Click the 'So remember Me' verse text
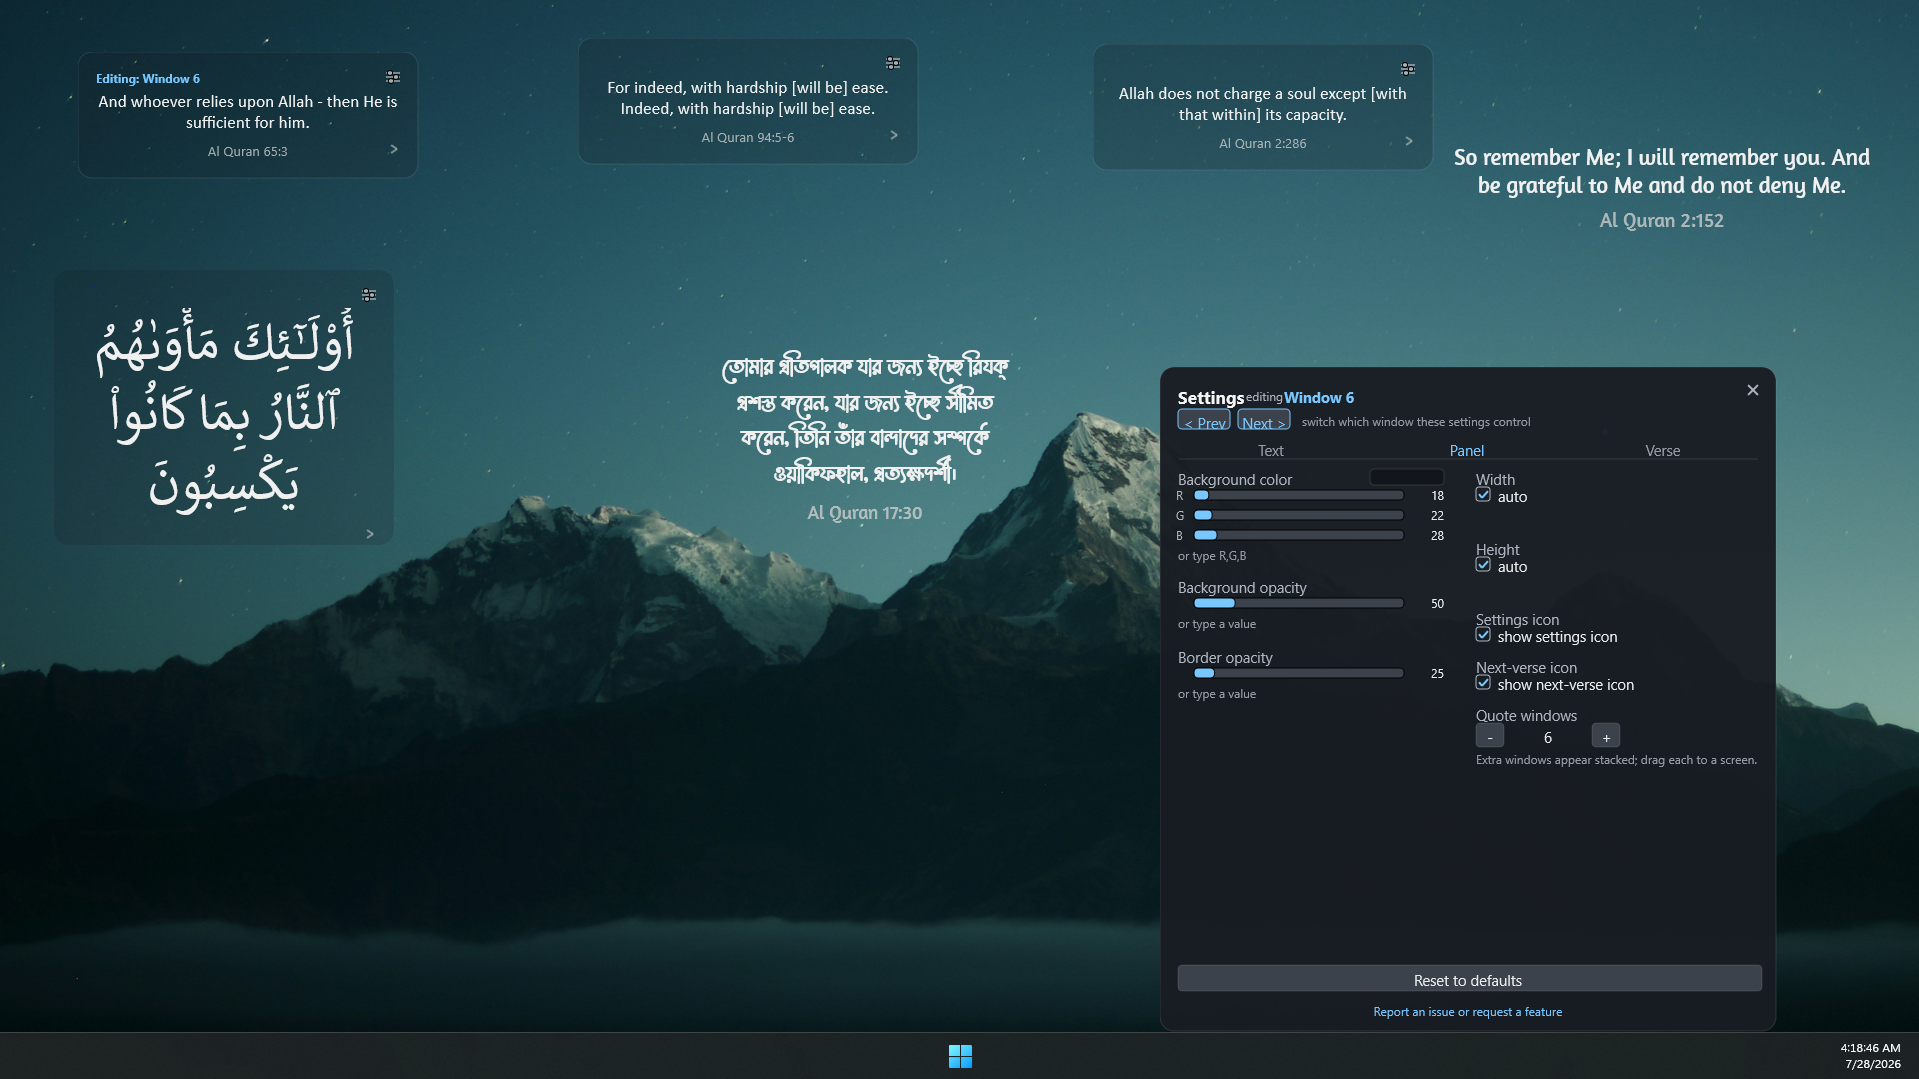Image resolution: width=1919 pixels, height=1079 pixels. [x=1662, y=171]
